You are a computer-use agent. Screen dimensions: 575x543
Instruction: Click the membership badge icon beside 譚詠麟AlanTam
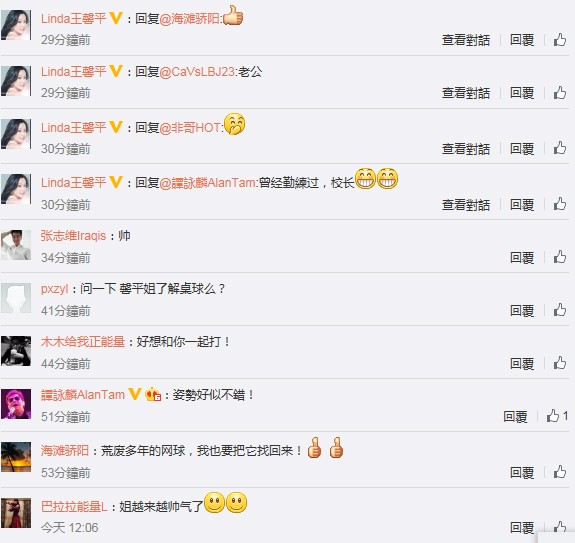pyautogui.click(x=153, y=395)
